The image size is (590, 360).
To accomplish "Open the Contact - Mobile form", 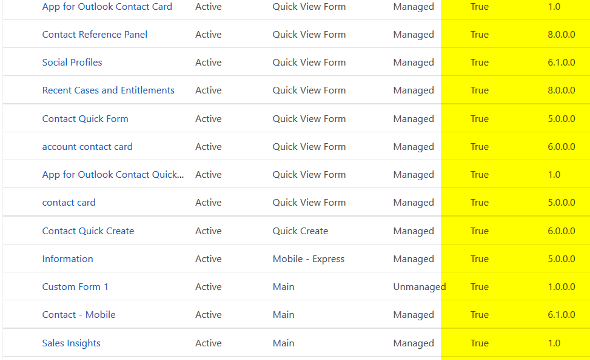I will tap(79, 314).
